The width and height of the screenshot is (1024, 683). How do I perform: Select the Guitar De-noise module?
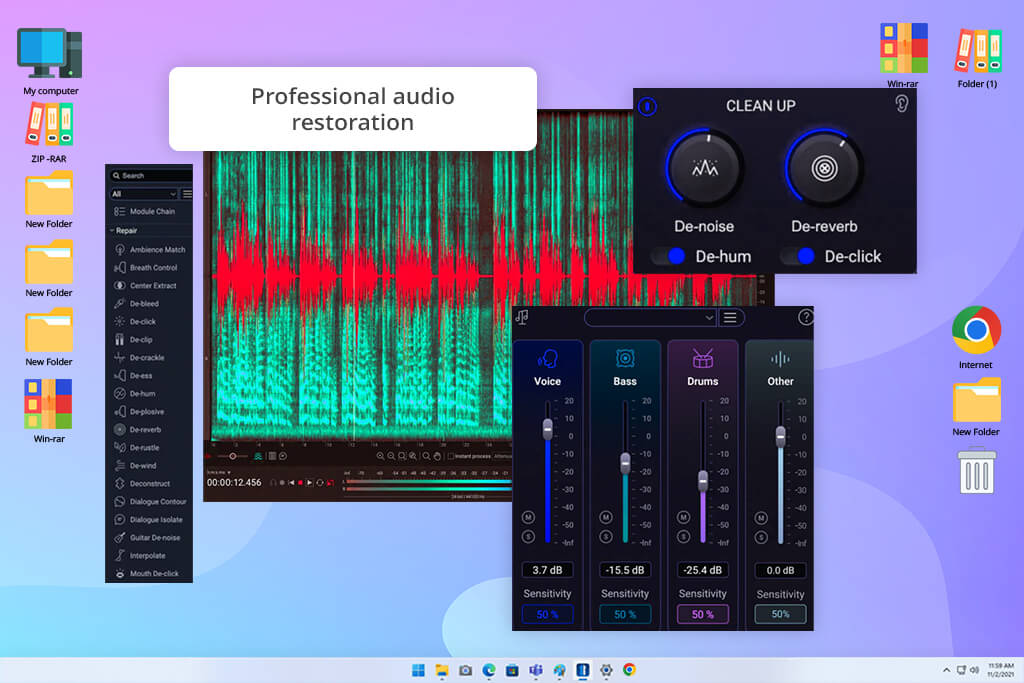(x=148, y=537)
